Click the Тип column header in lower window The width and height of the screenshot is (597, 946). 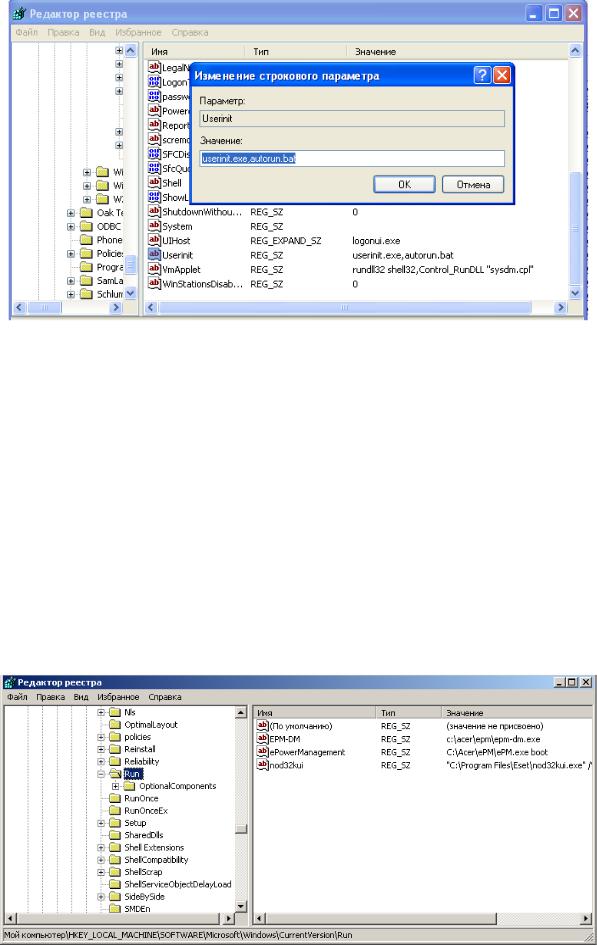pyautogui.click(x=409, y=713)
